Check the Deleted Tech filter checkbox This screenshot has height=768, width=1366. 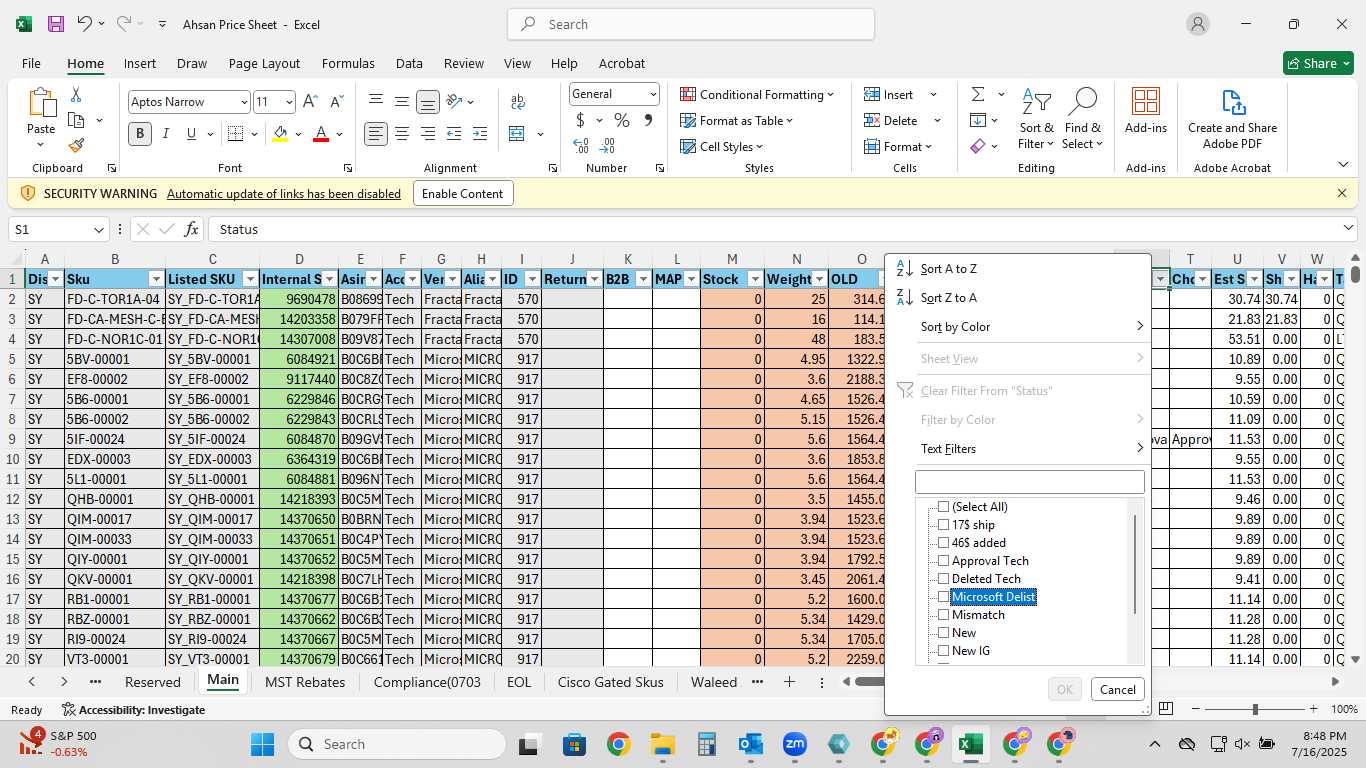pyautogui.click(x=943, y=579)
